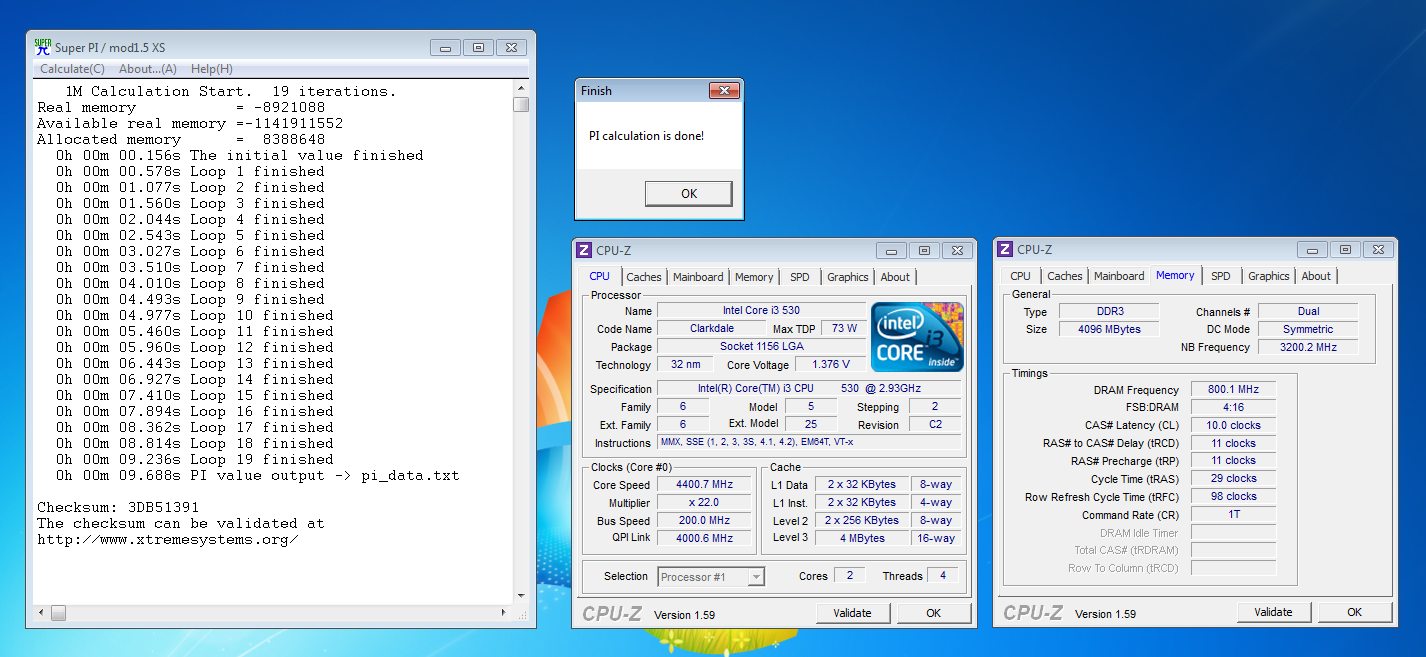This screenshot has width=1426, height=657.
Task: Switch to Caches tab in left CPU-Z window
Action: 644,277
